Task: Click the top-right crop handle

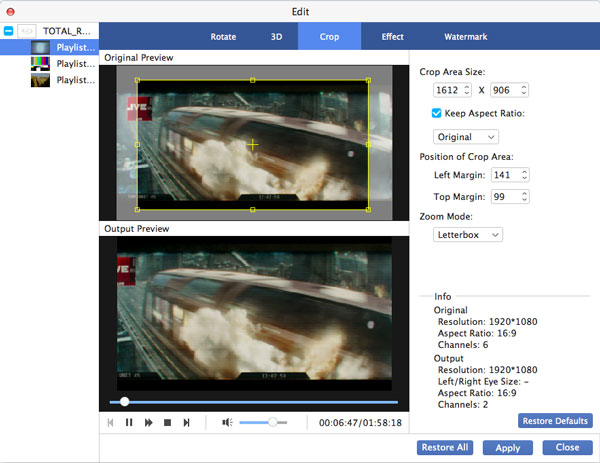Action: click(x=368, y=80)
